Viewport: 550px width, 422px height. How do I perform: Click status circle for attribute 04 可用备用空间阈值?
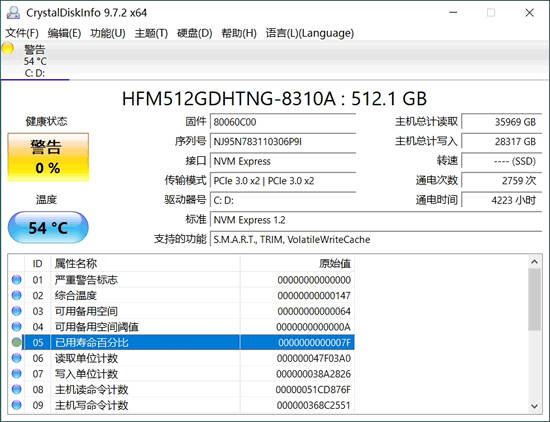(16, 327)
